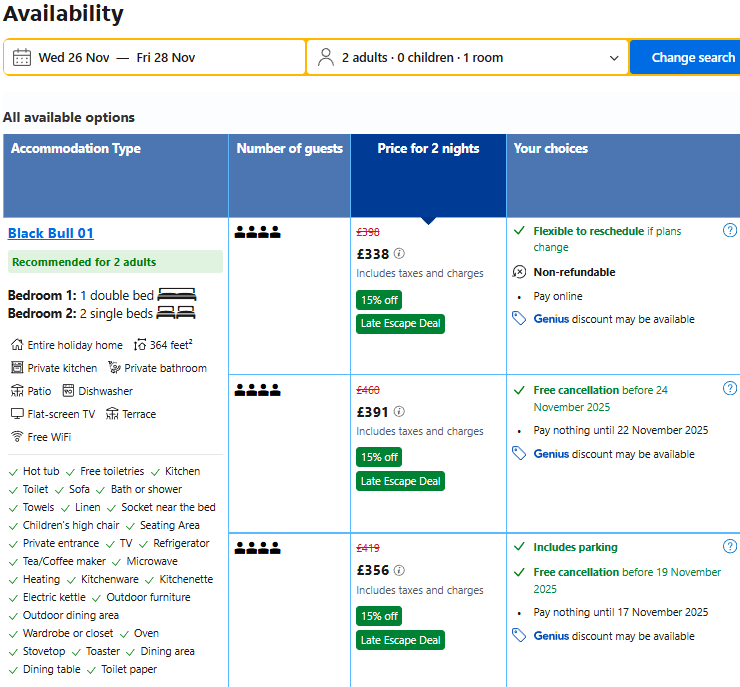Open info icon next to £338 price
Viewport: 740px width, 687px height.
[399, 254]
